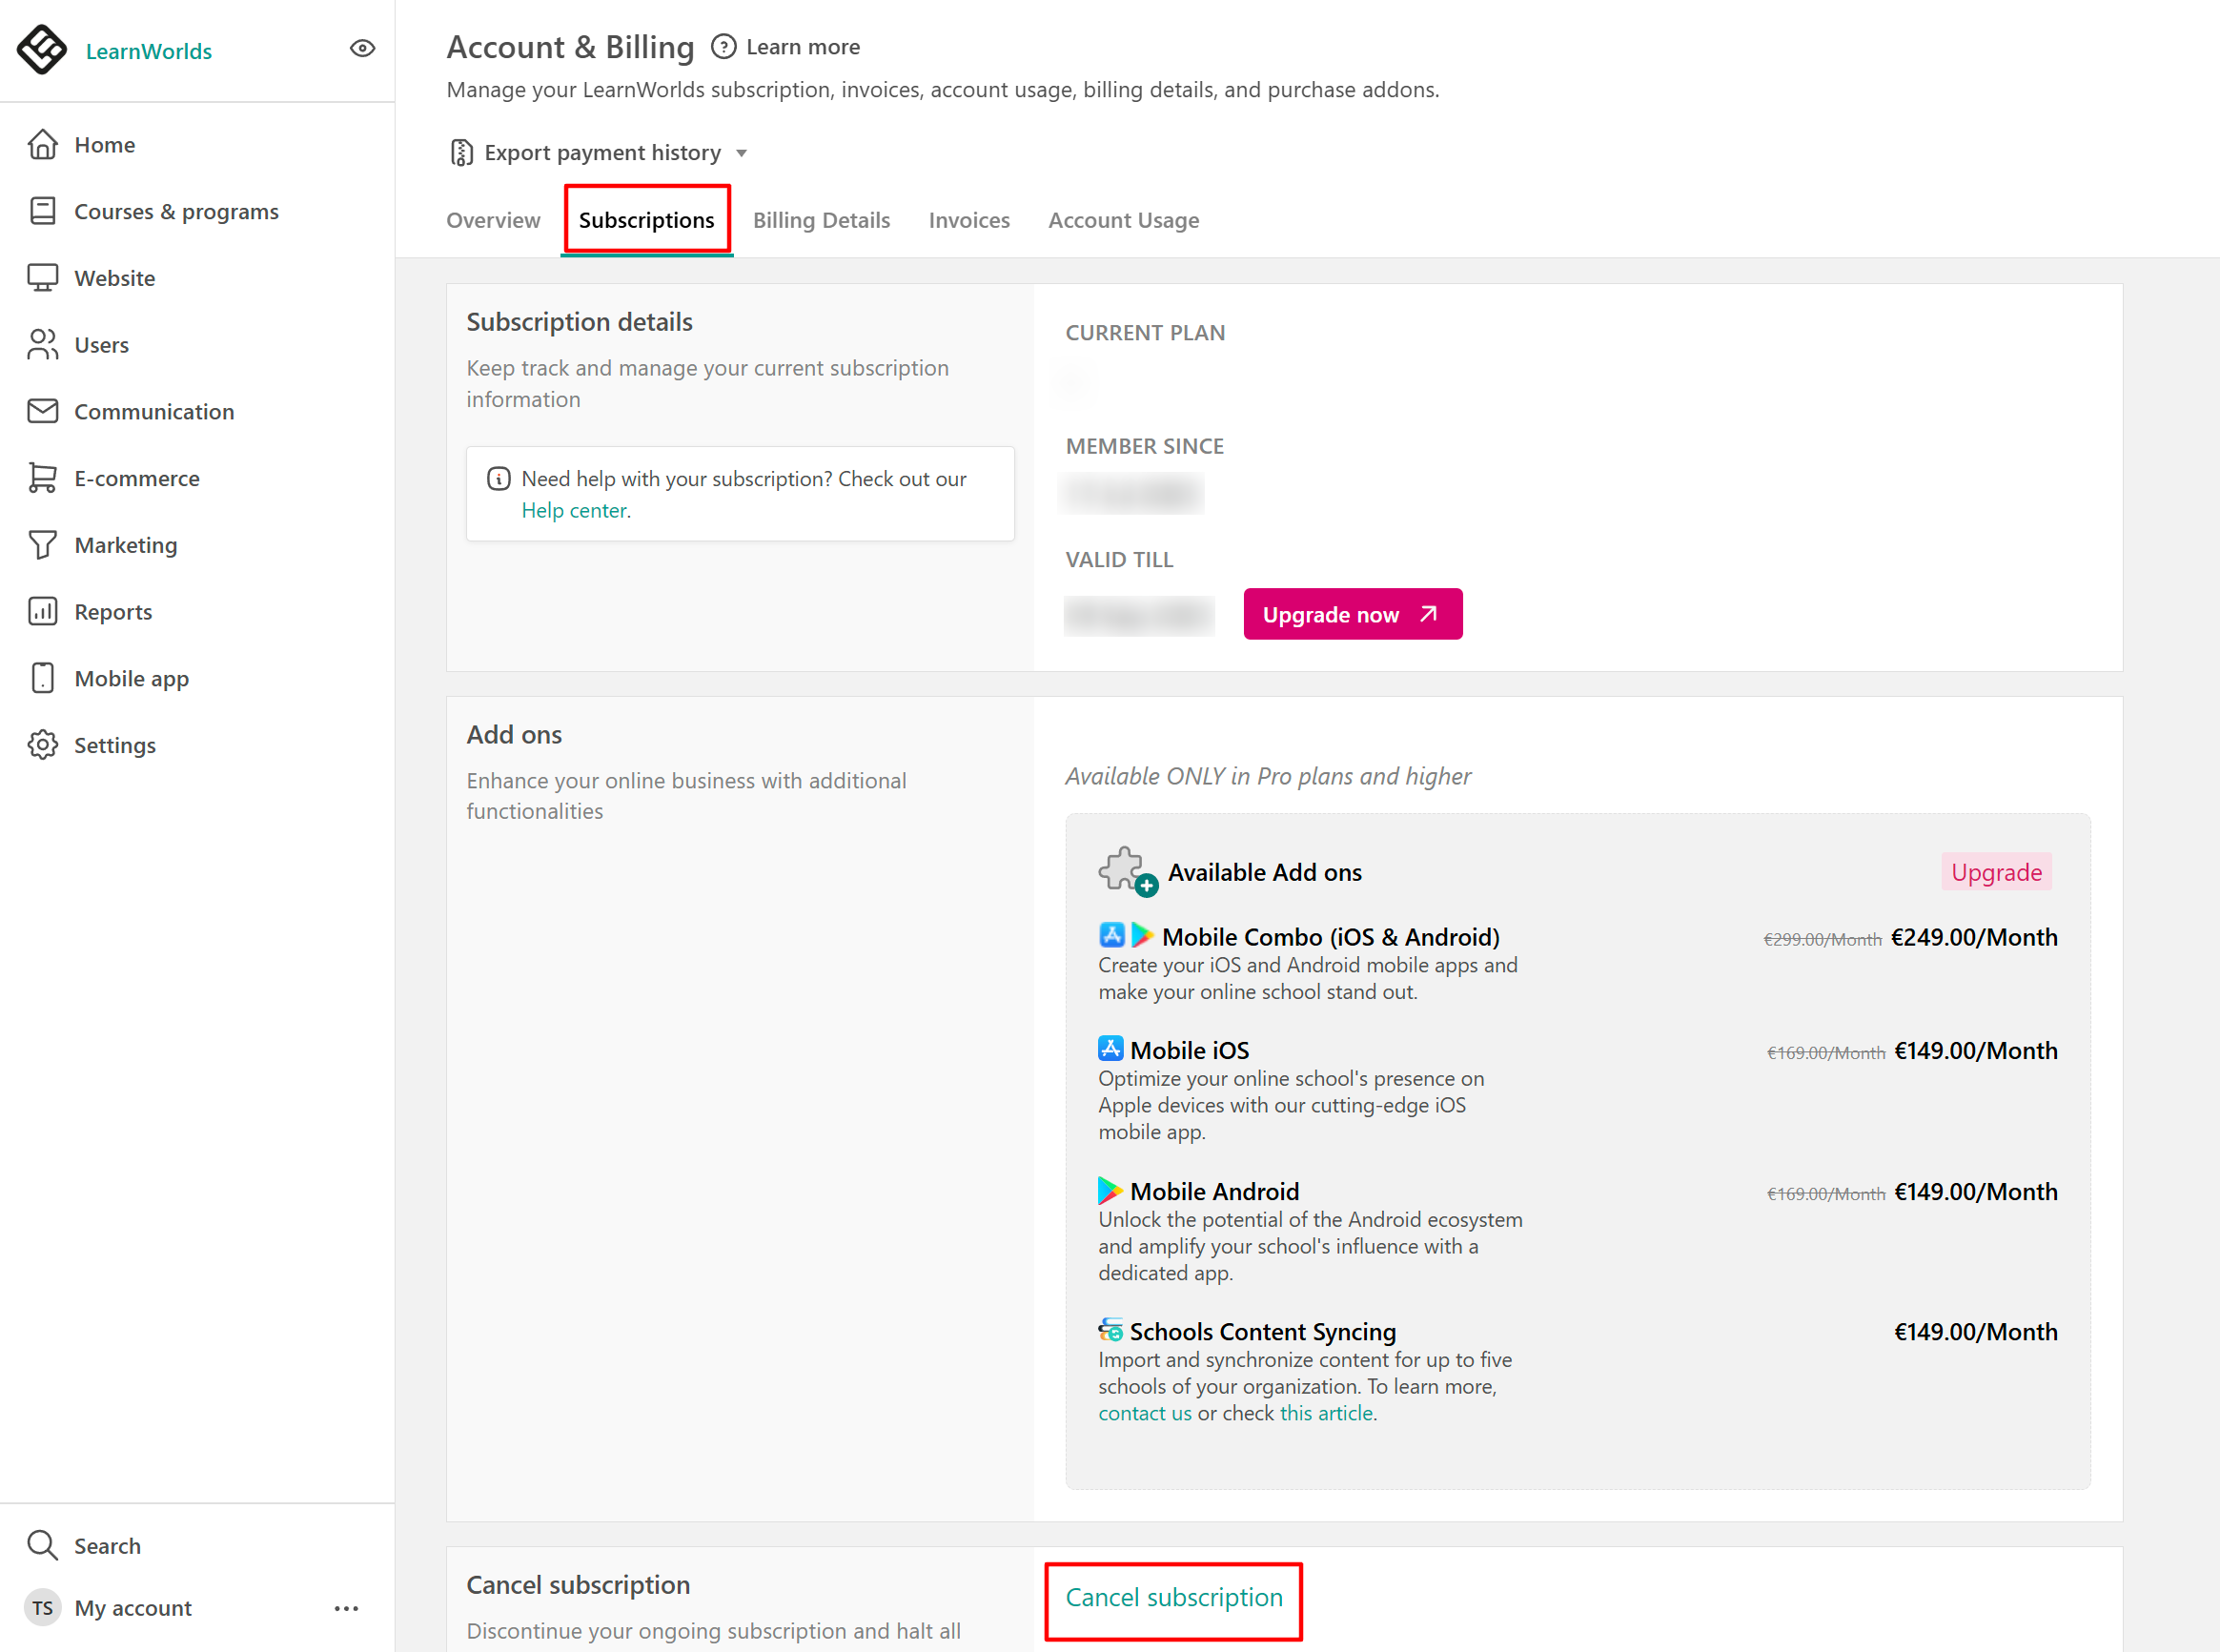Click the pink Upgrade add-ons badge

(x=1996, y=872)
